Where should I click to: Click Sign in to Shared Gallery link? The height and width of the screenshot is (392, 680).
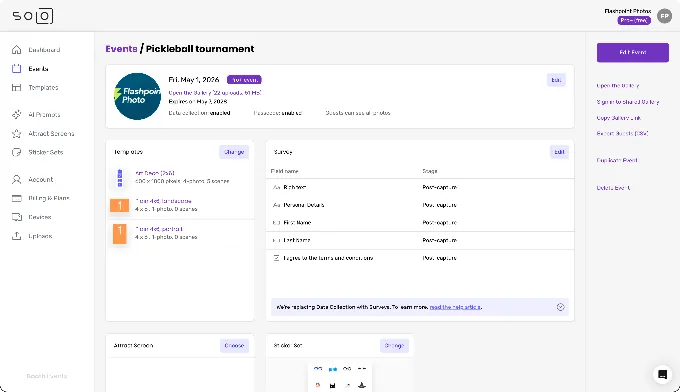(x=628, y=102)
